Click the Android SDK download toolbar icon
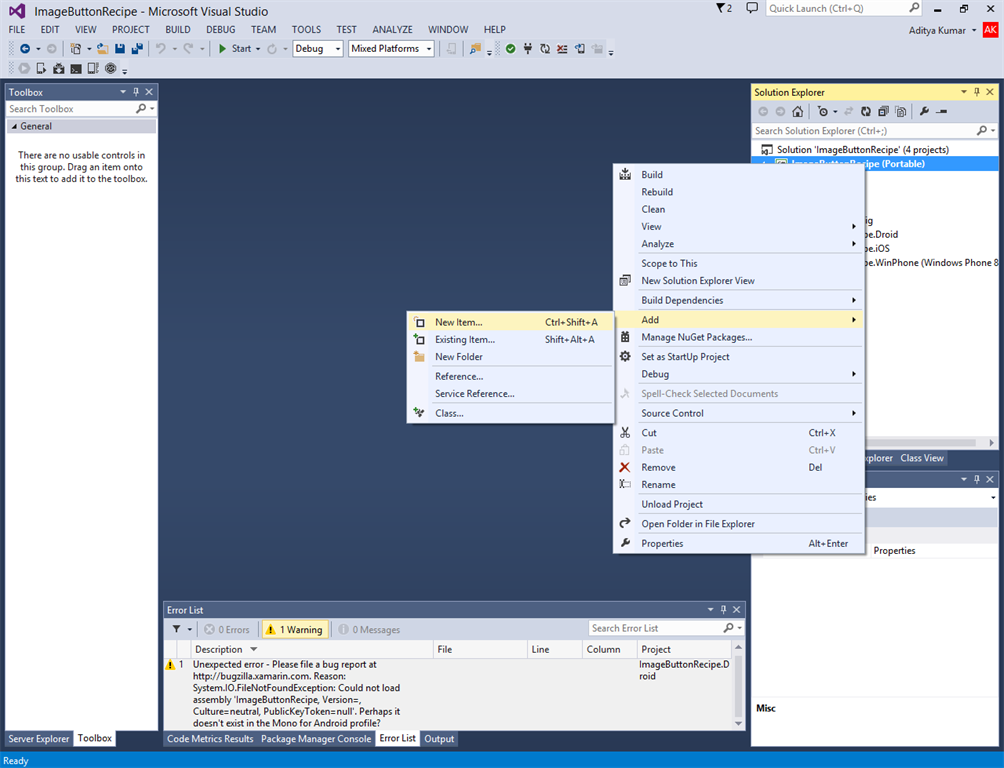The image size is (1004, 768). 58,69
